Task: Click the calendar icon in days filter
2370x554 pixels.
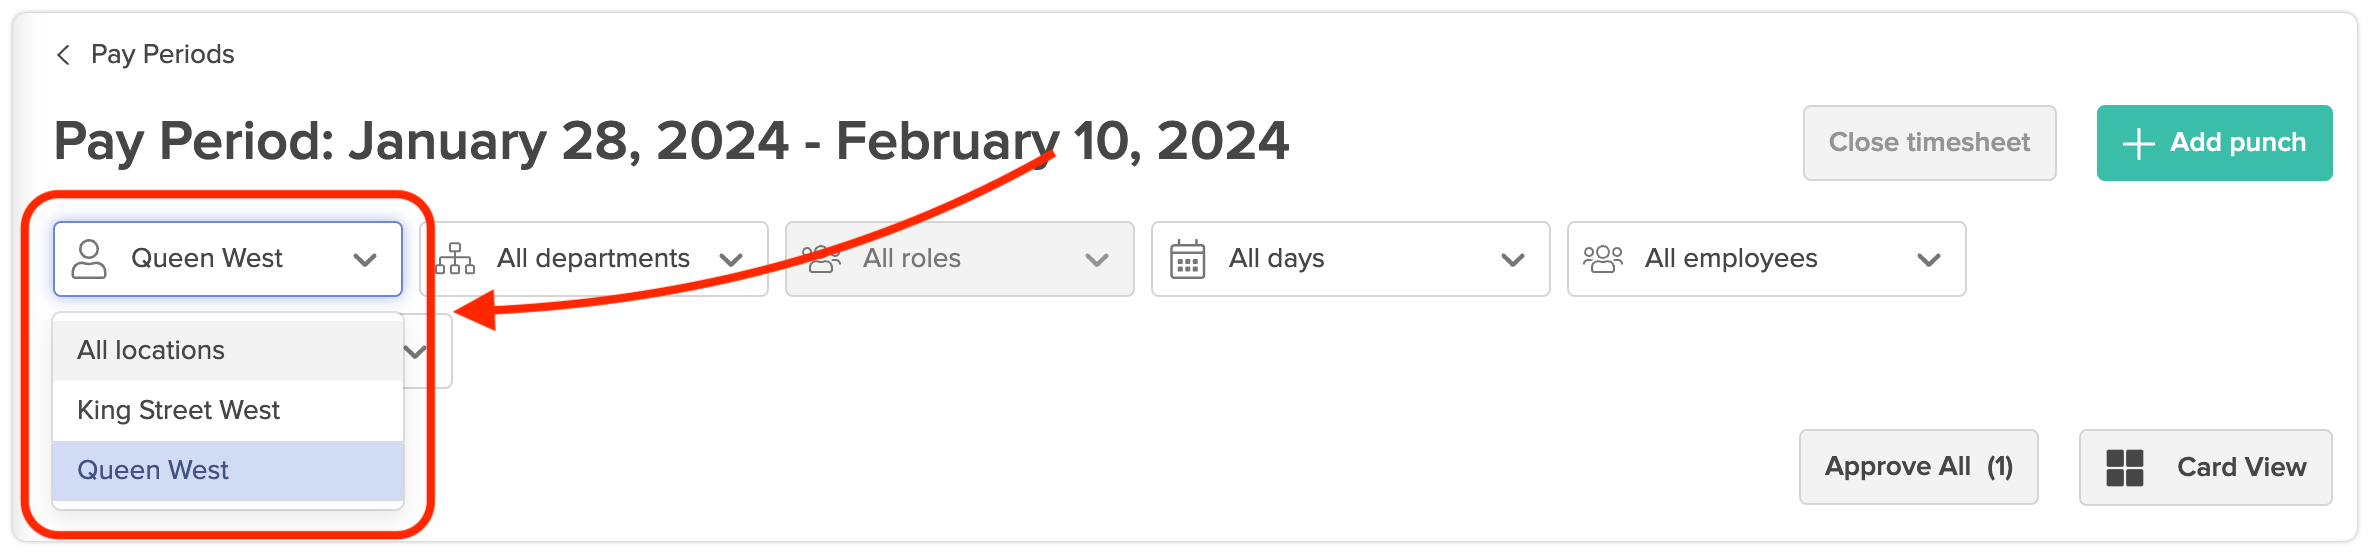Action: tap(1187, 259)
